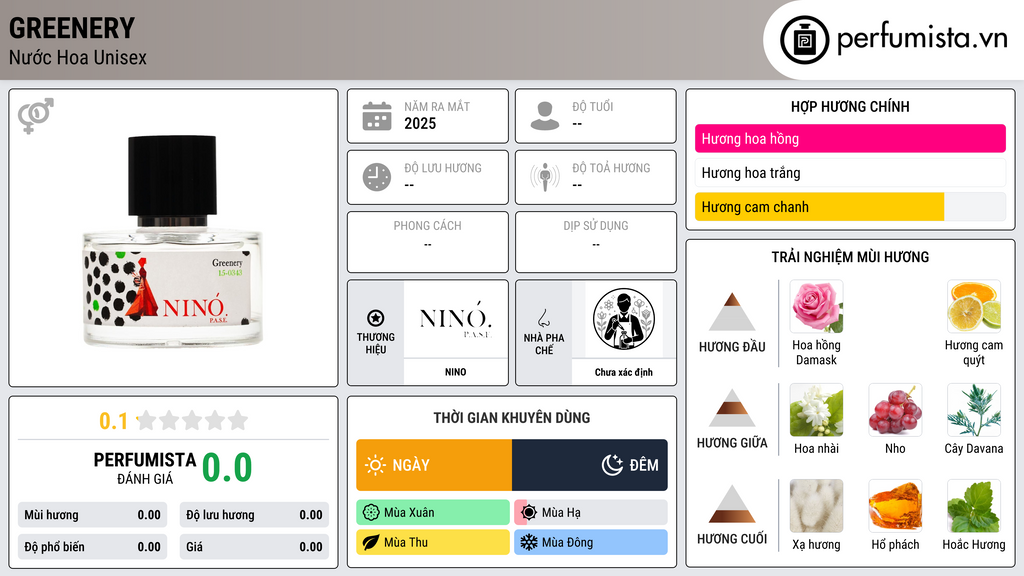Click the Thời gian khuyên dùng heading
Image resolution: width=1024 pixels, height=576 pixels.
pos(512,418)
